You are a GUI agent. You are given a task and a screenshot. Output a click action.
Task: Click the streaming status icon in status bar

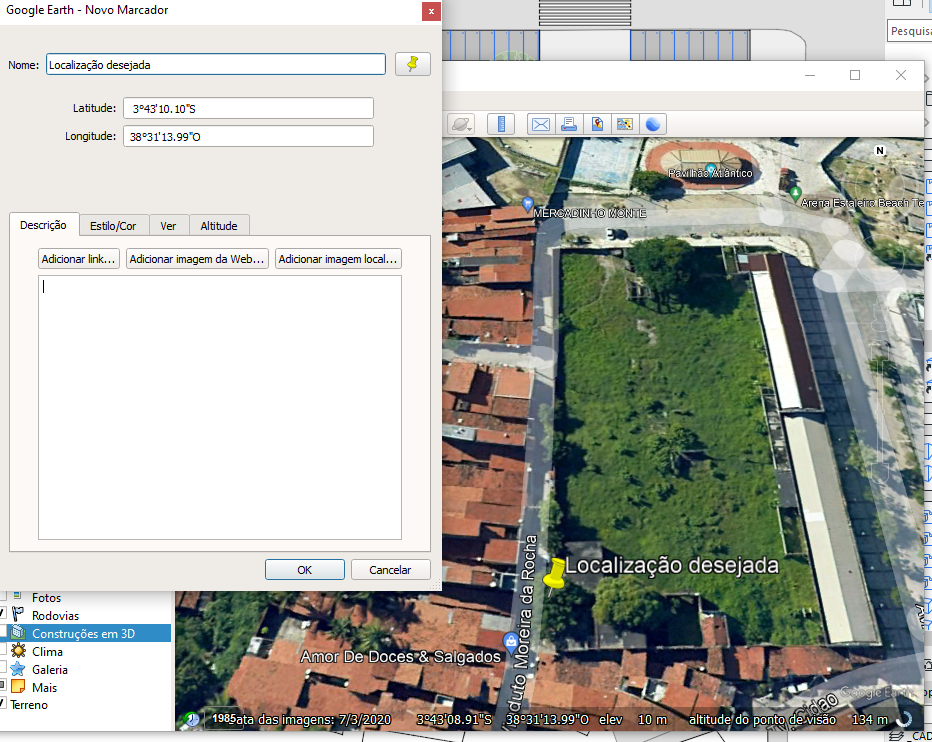[x=904, y=719]
